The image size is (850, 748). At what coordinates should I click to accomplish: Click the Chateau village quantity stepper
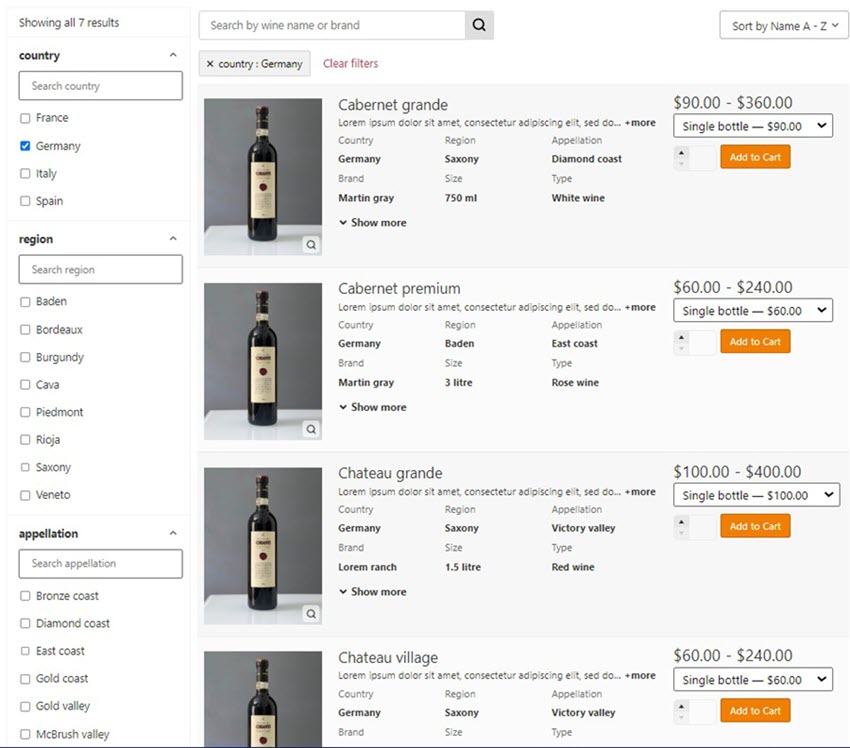695,711
